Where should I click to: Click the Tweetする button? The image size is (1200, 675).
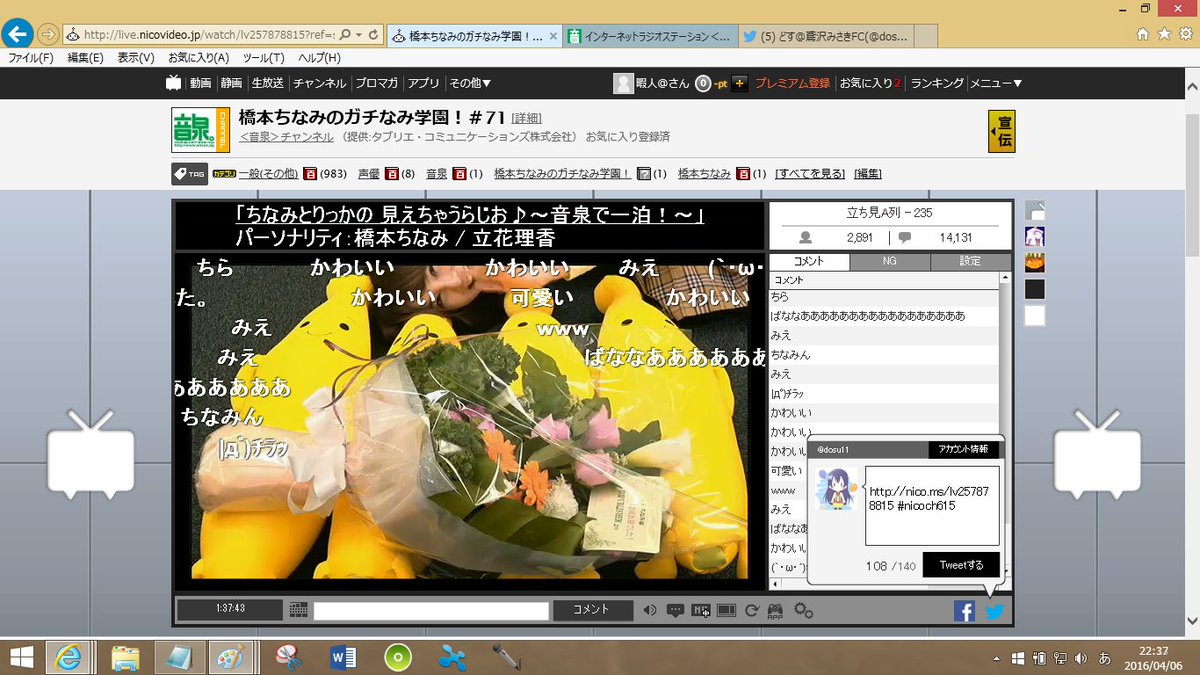coord(961,565)
